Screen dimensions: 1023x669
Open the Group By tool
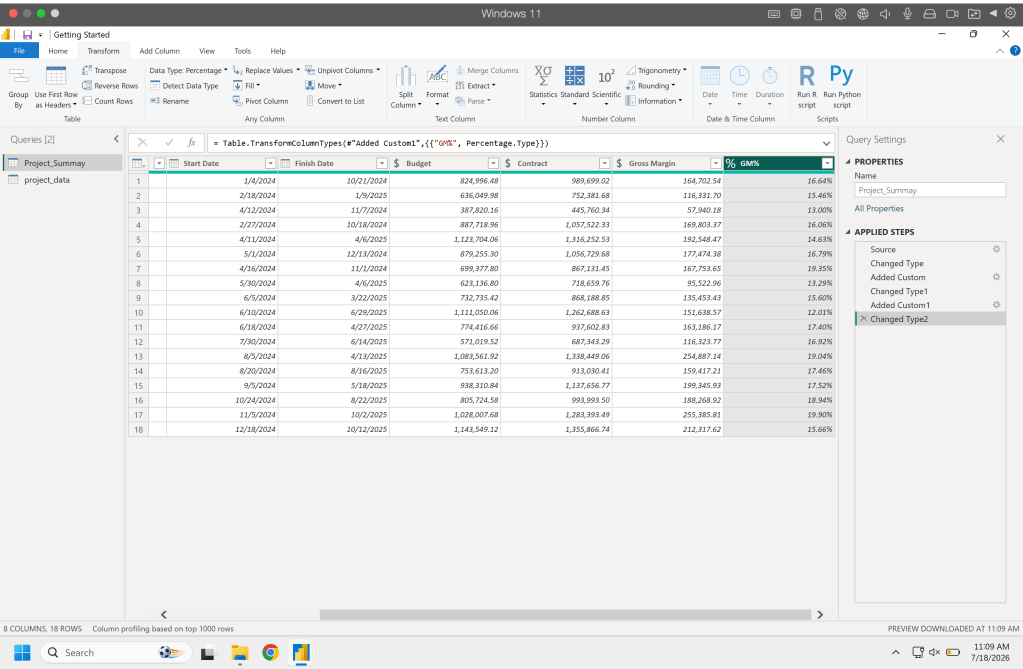click(18, 87)
